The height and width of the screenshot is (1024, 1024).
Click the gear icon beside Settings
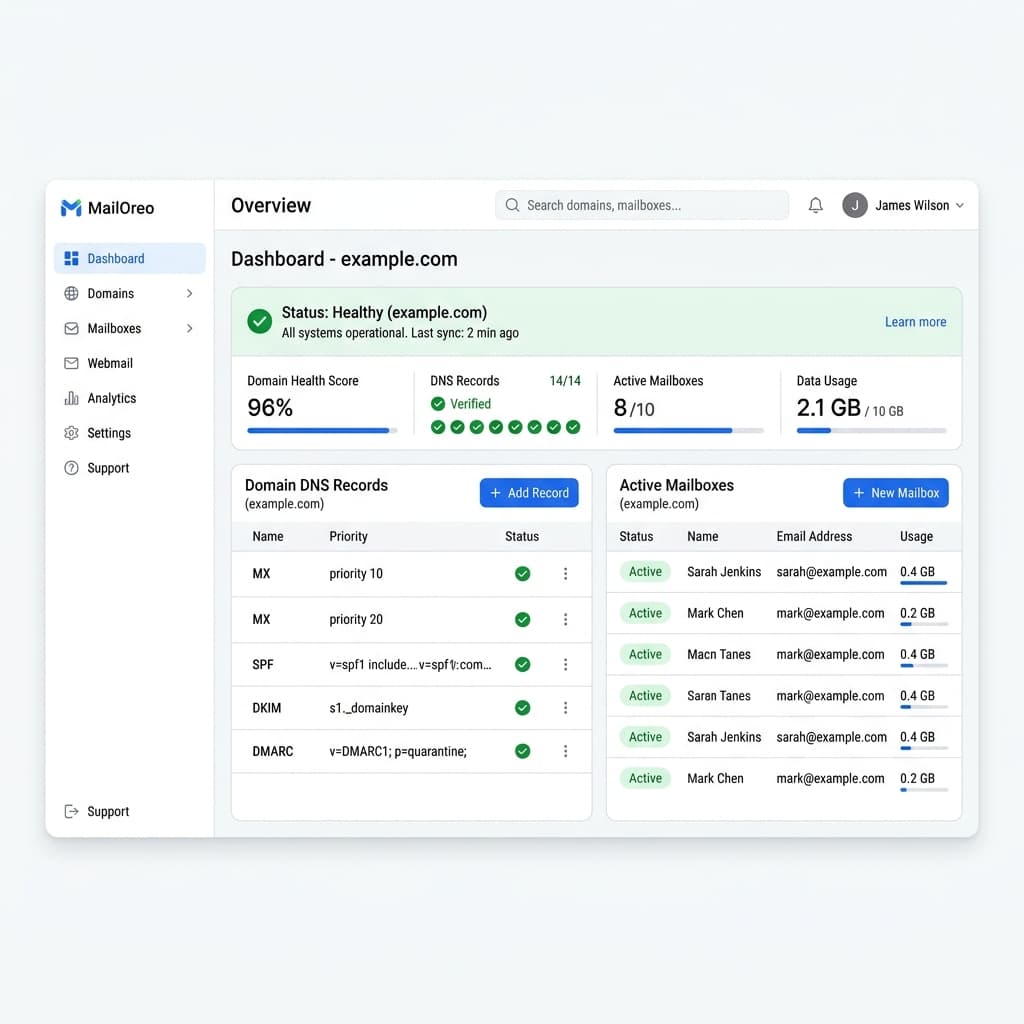[71, 433]
